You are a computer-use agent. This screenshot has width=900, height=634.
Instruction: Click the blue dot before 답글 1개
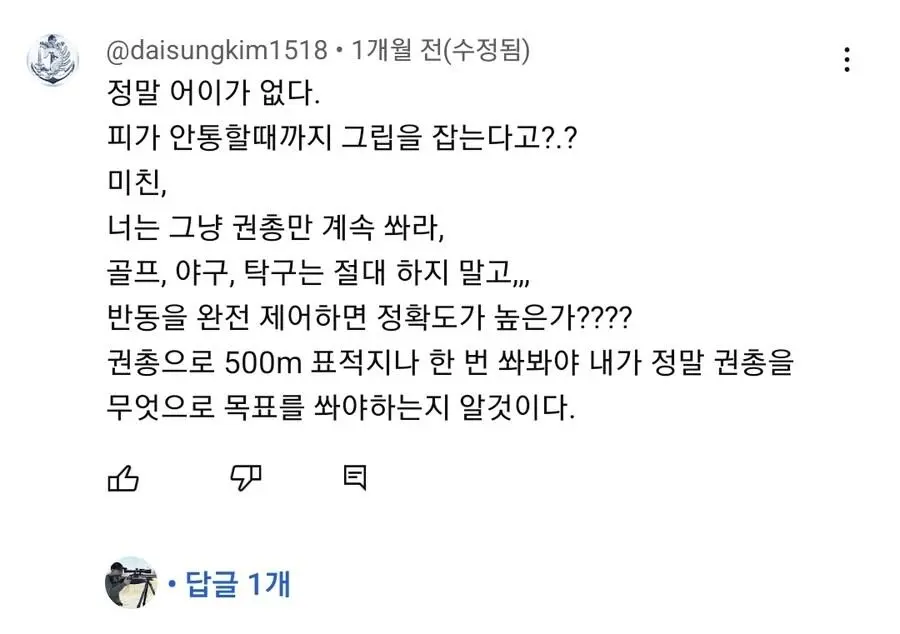tap(171, 583)
